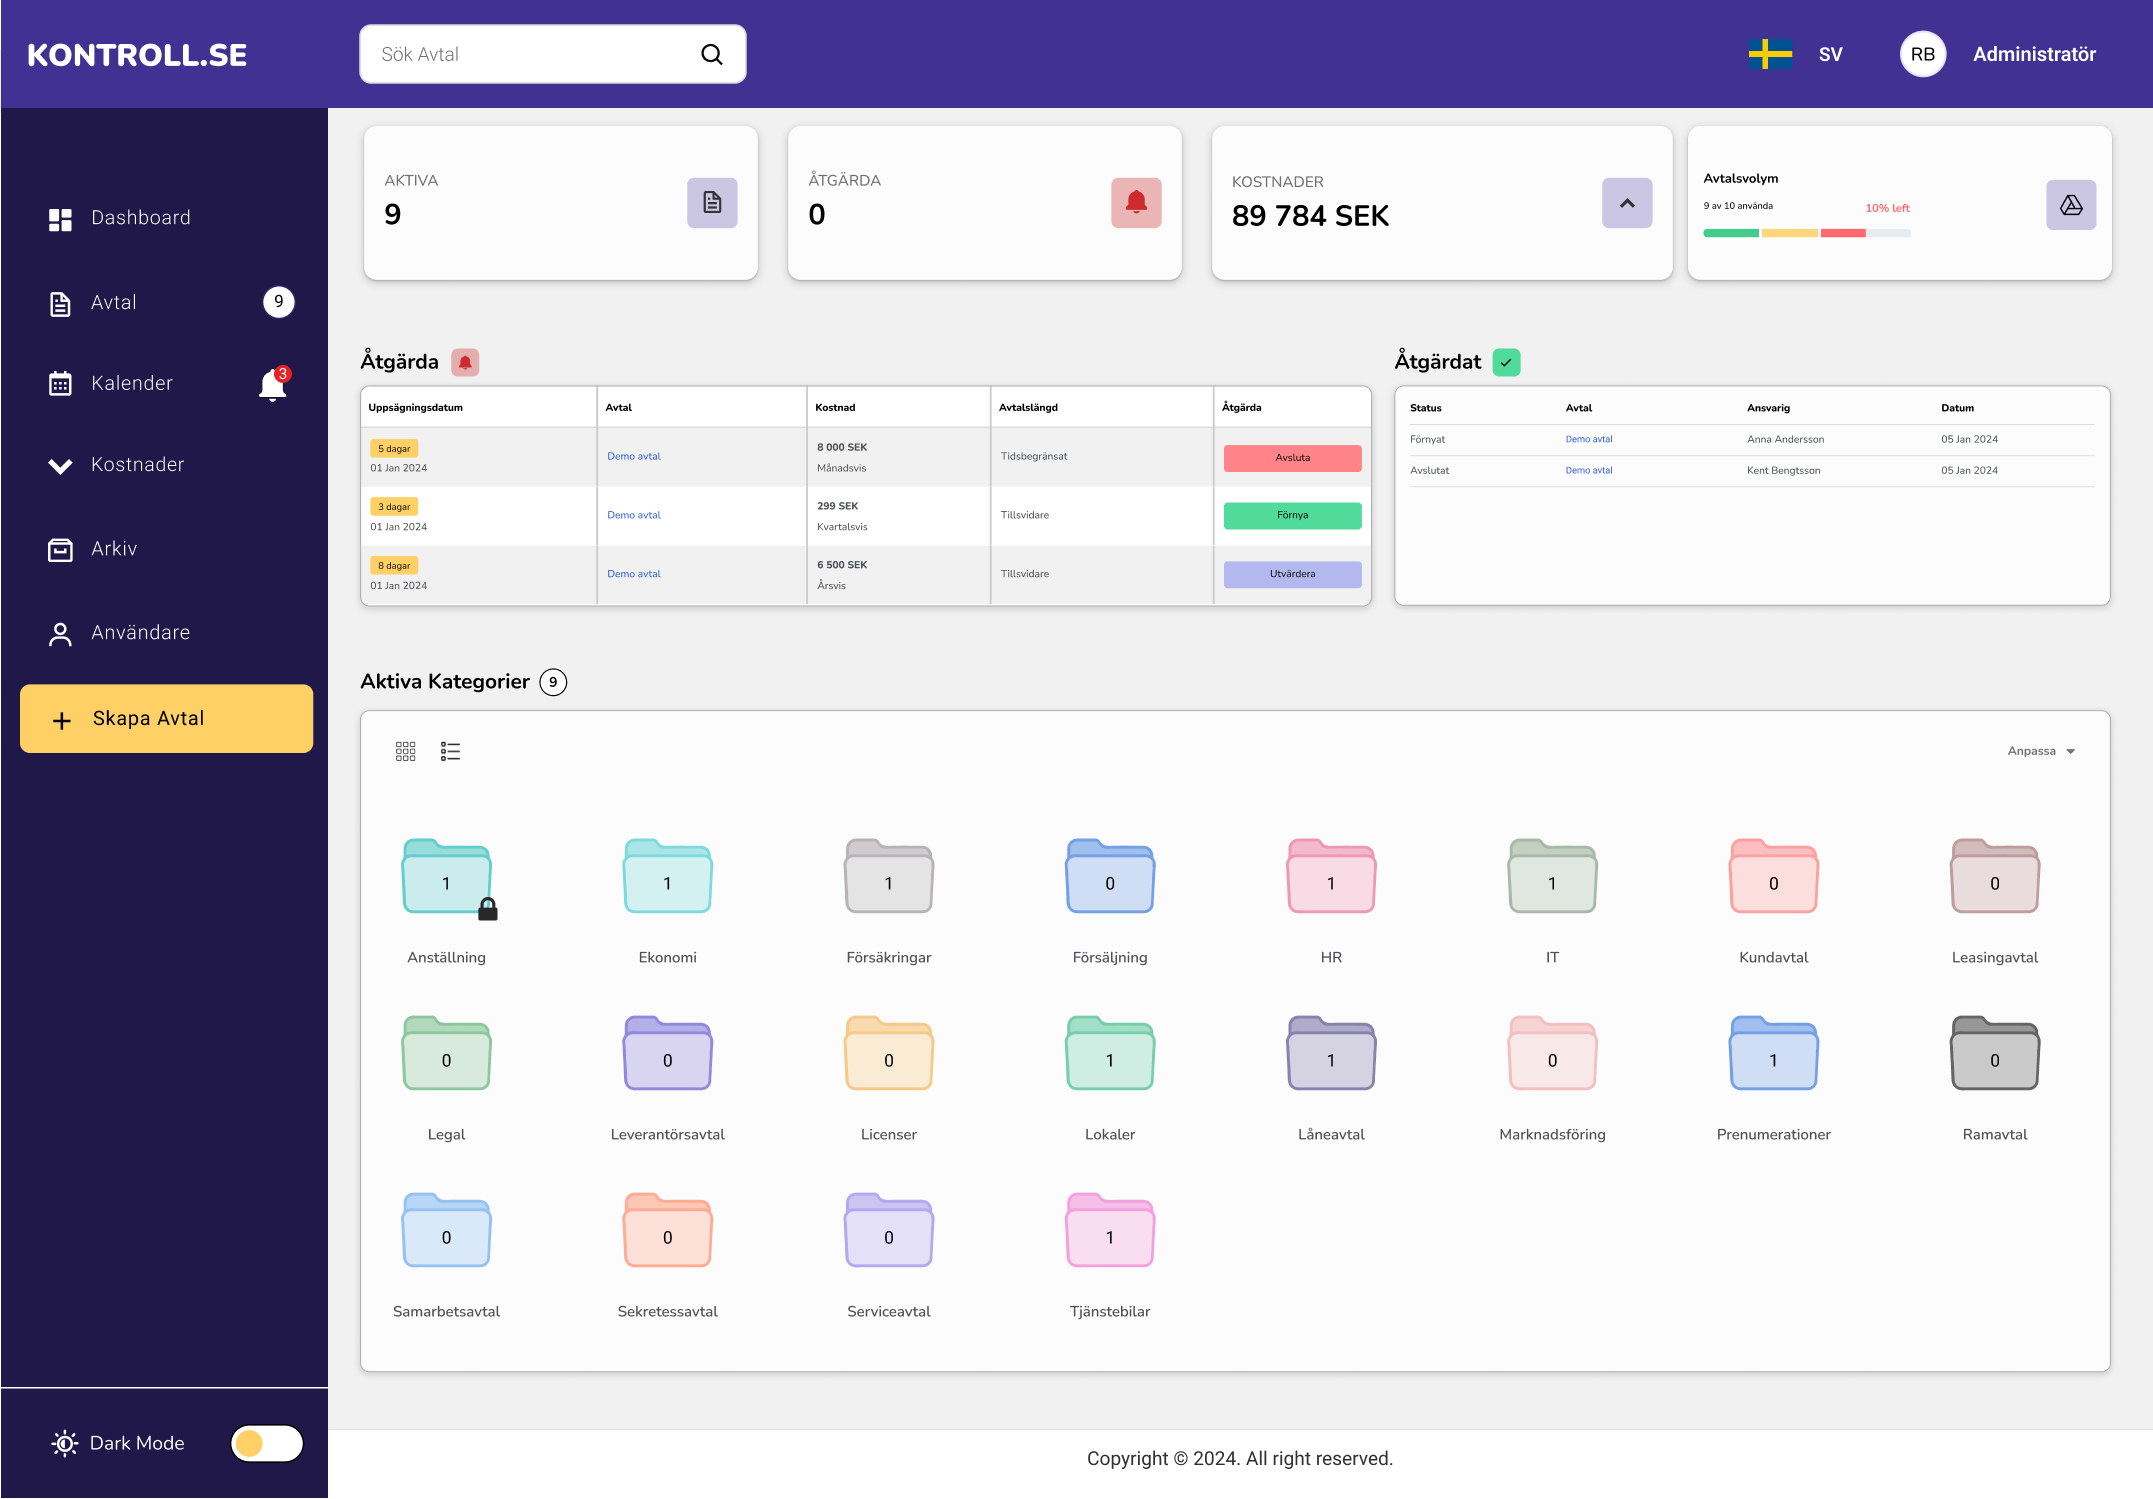Toggle the Dark Mode switch
This screenshot has width=2153, height=1499.
tap(266, 1443)
